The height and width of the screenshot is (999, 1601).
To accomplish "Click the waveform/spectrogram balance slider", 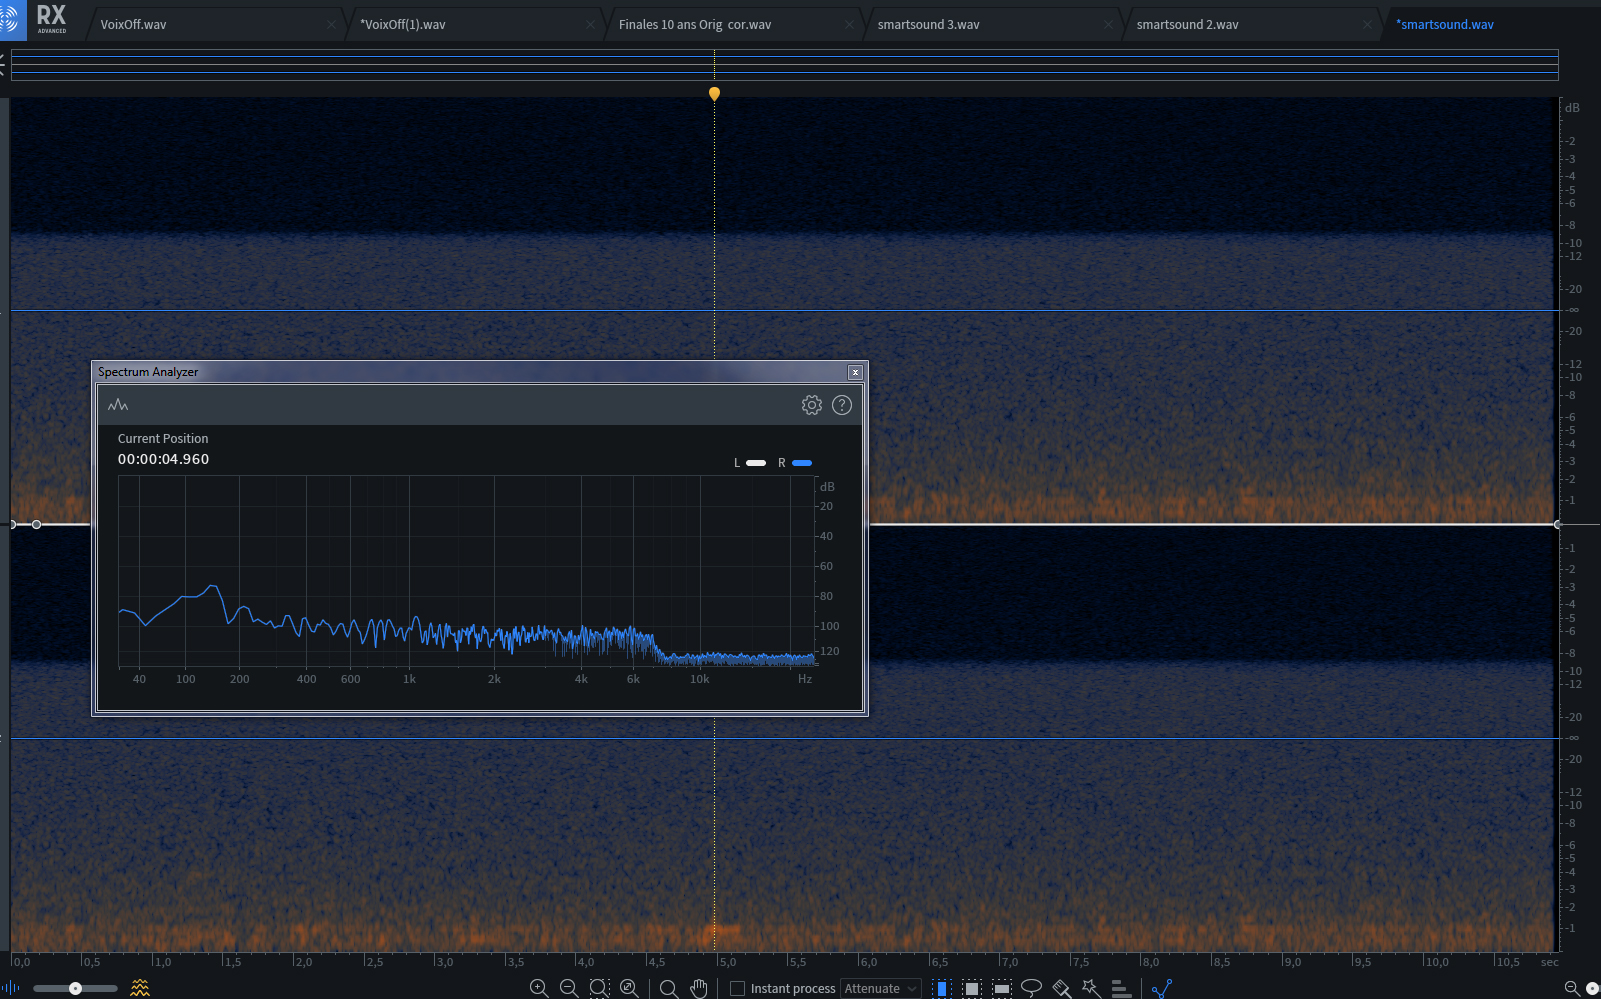I will click(75, 988).
